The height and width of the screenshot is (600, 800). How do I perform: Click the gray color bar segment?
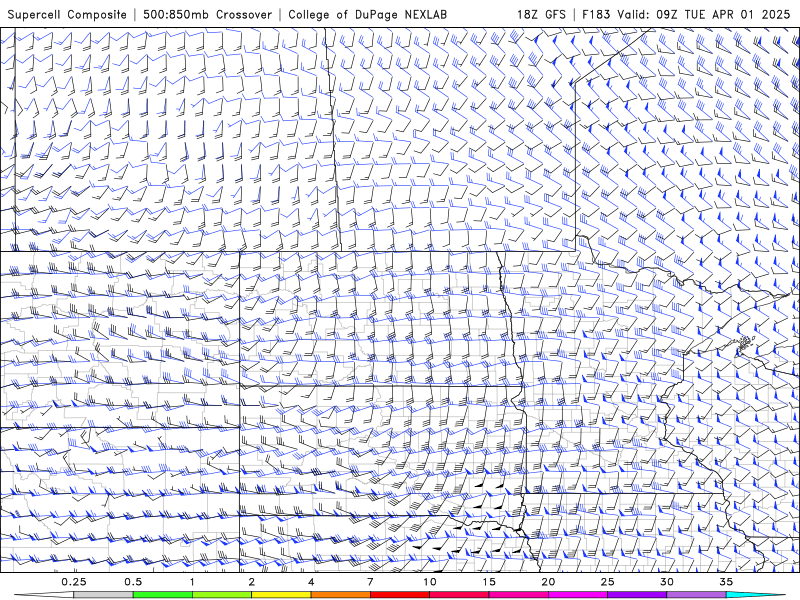pos(103,595)
